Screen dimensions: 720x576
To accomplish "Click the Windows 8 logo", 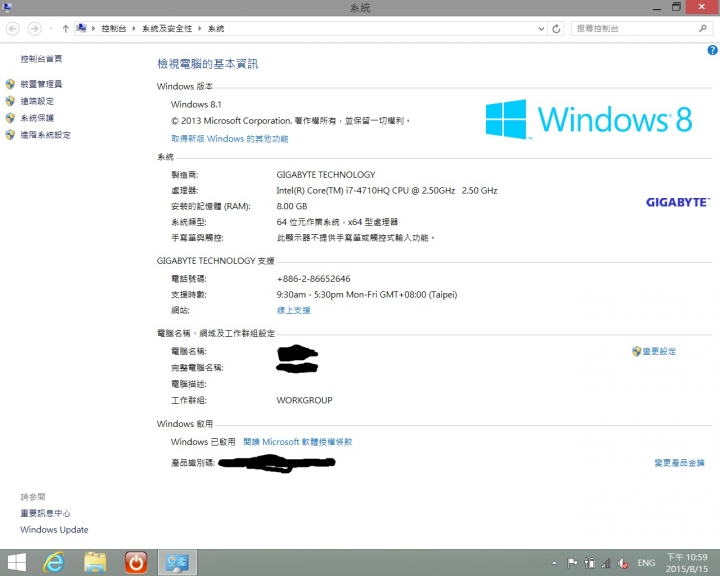I will (589, 119).
